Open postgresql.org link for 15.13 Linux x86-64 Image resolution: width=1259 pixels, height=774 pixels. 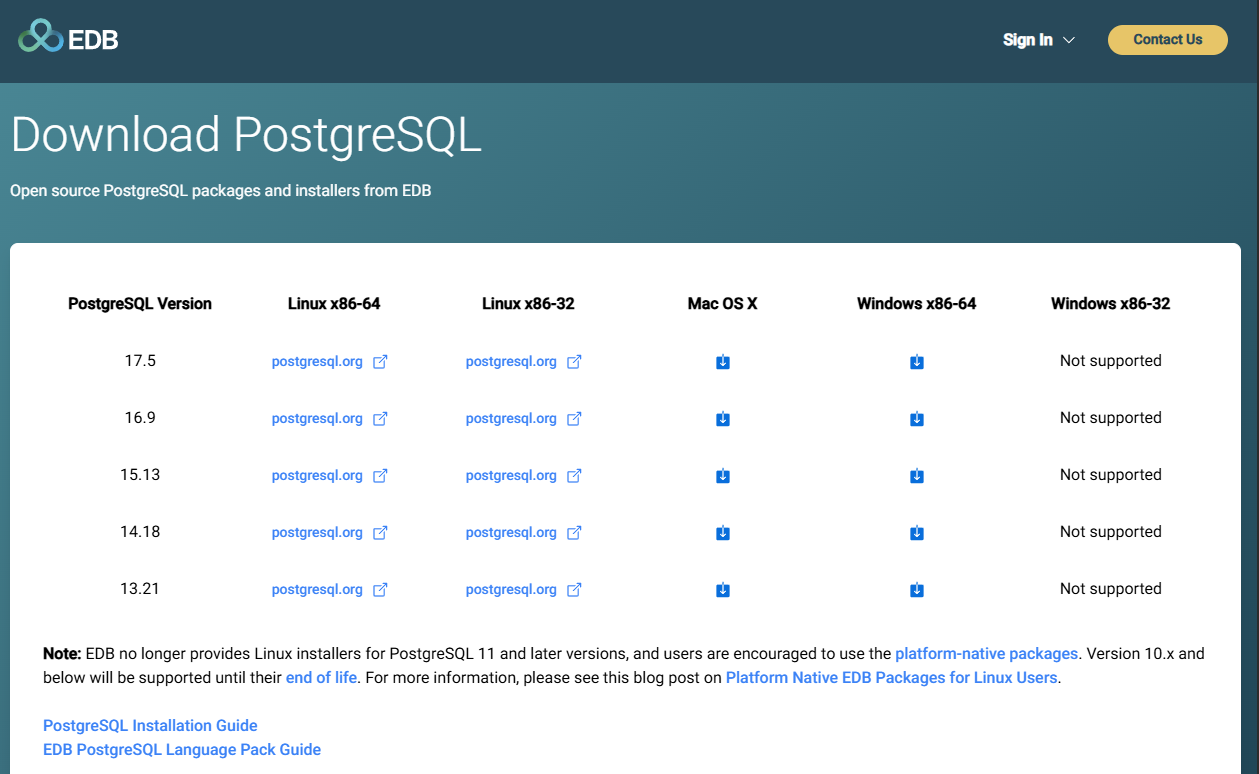[x=317, y=476]
